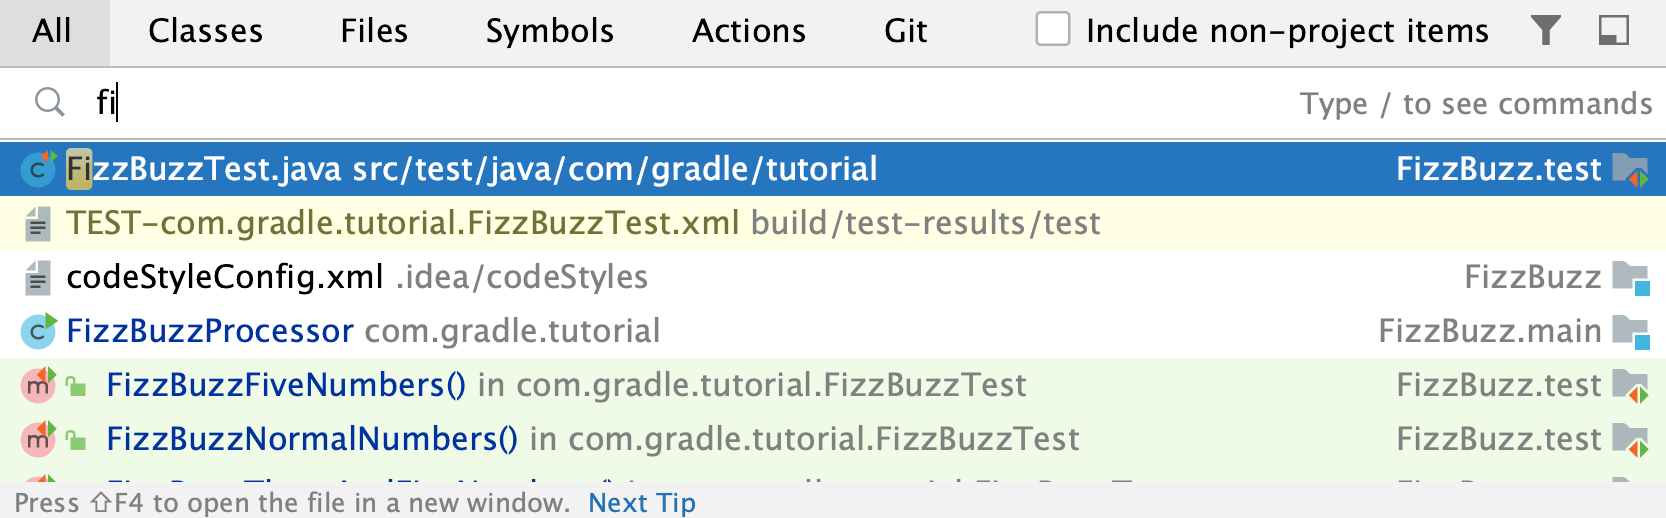Click the open in find tool window icon
Screen dimensions: 1666x518
coord(1614,31)
